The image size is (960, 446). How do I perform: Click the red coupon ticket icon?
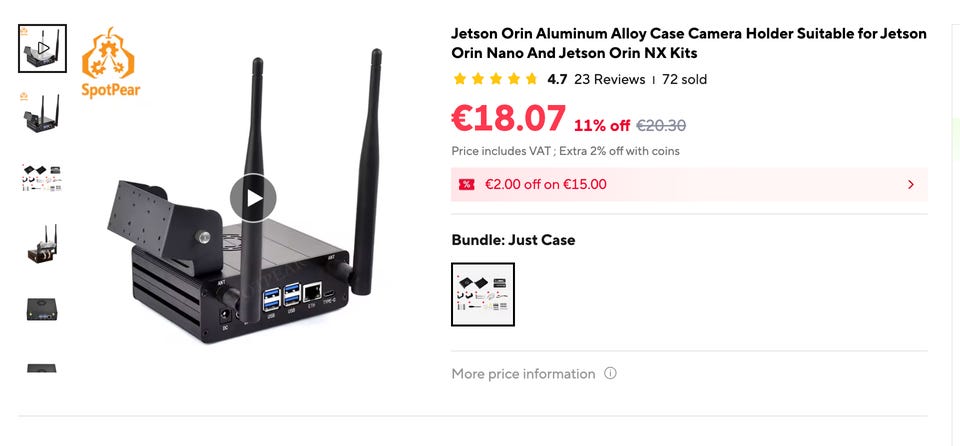click(466, 184)
